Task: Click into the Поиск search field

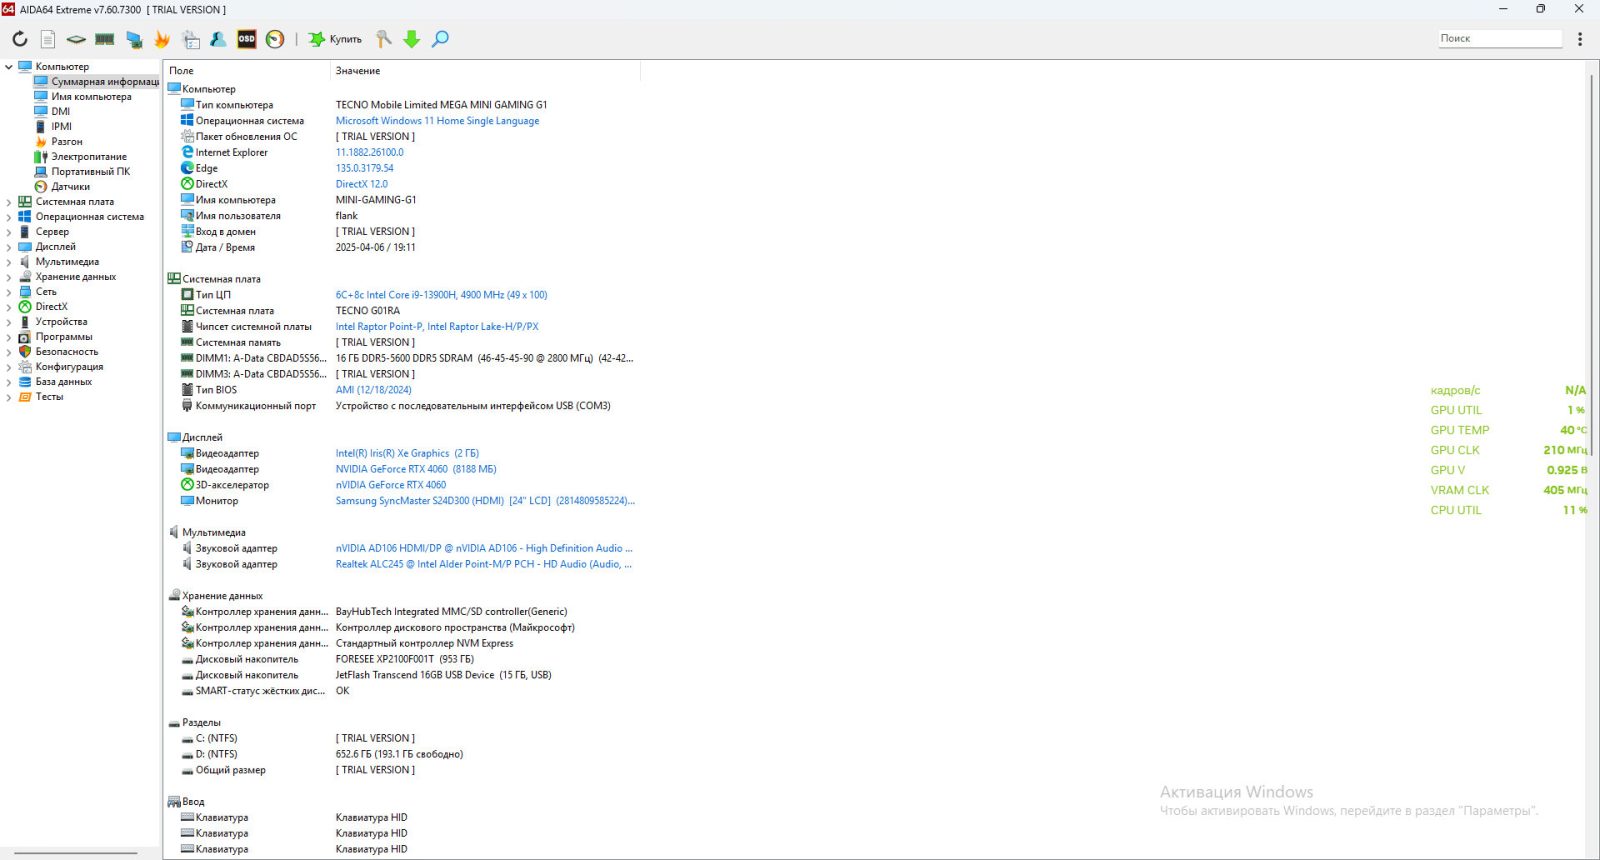Action: pos(1499,39)
